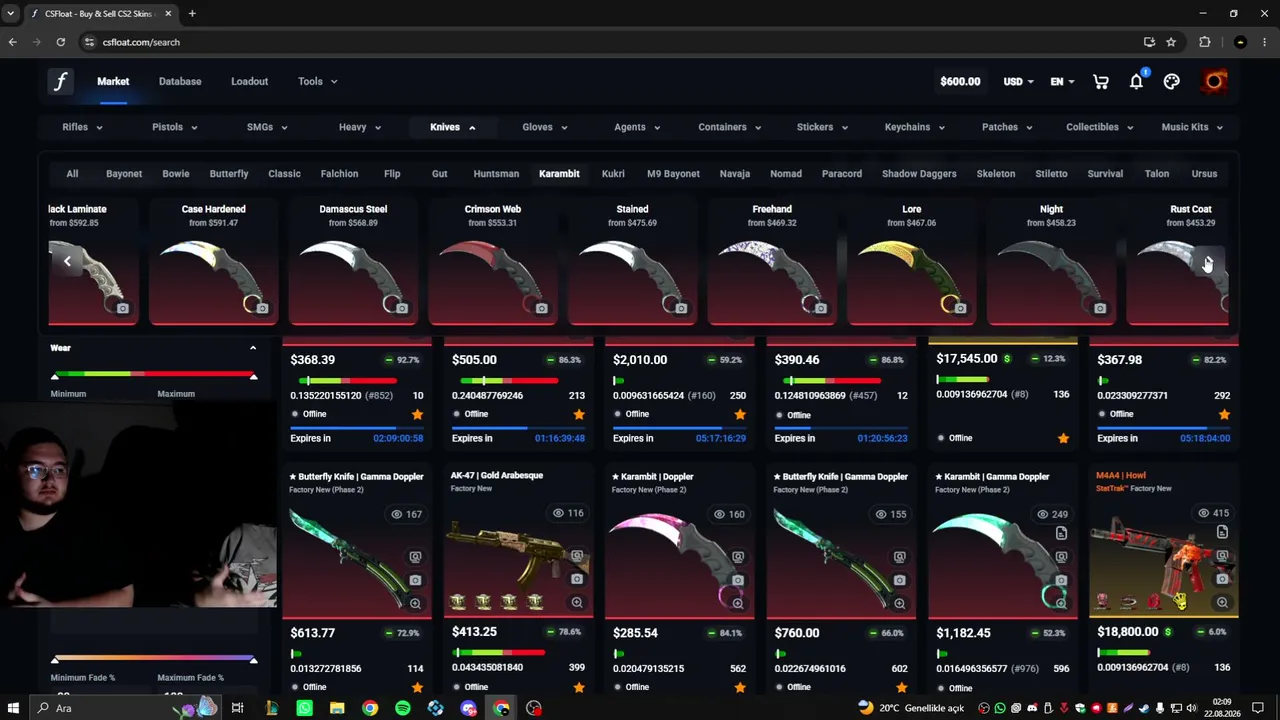This screenshot has height=720, width=1280.
Task: Expand the Pistols category dropdown
Action: click(175, 127)
